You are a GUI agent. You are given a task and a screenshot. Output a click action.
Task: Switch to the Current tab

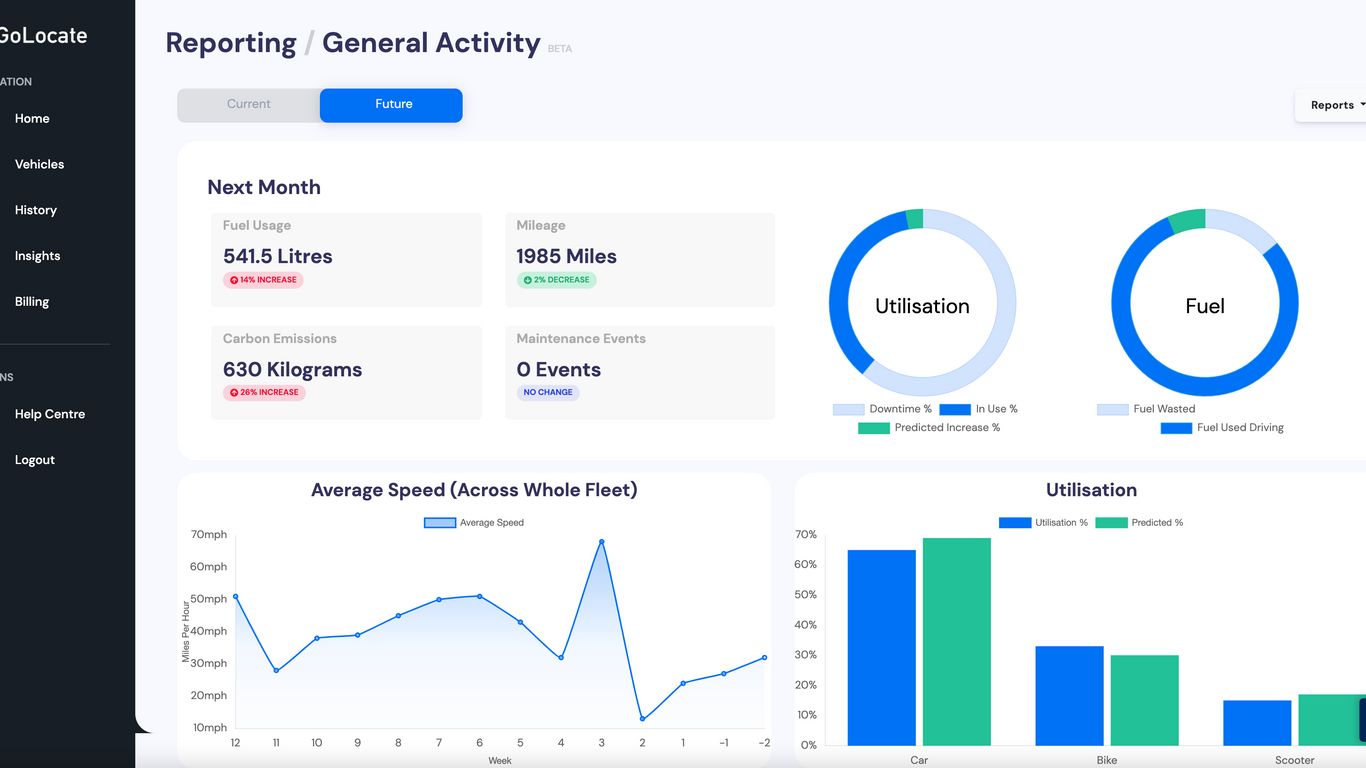(249, 105)
